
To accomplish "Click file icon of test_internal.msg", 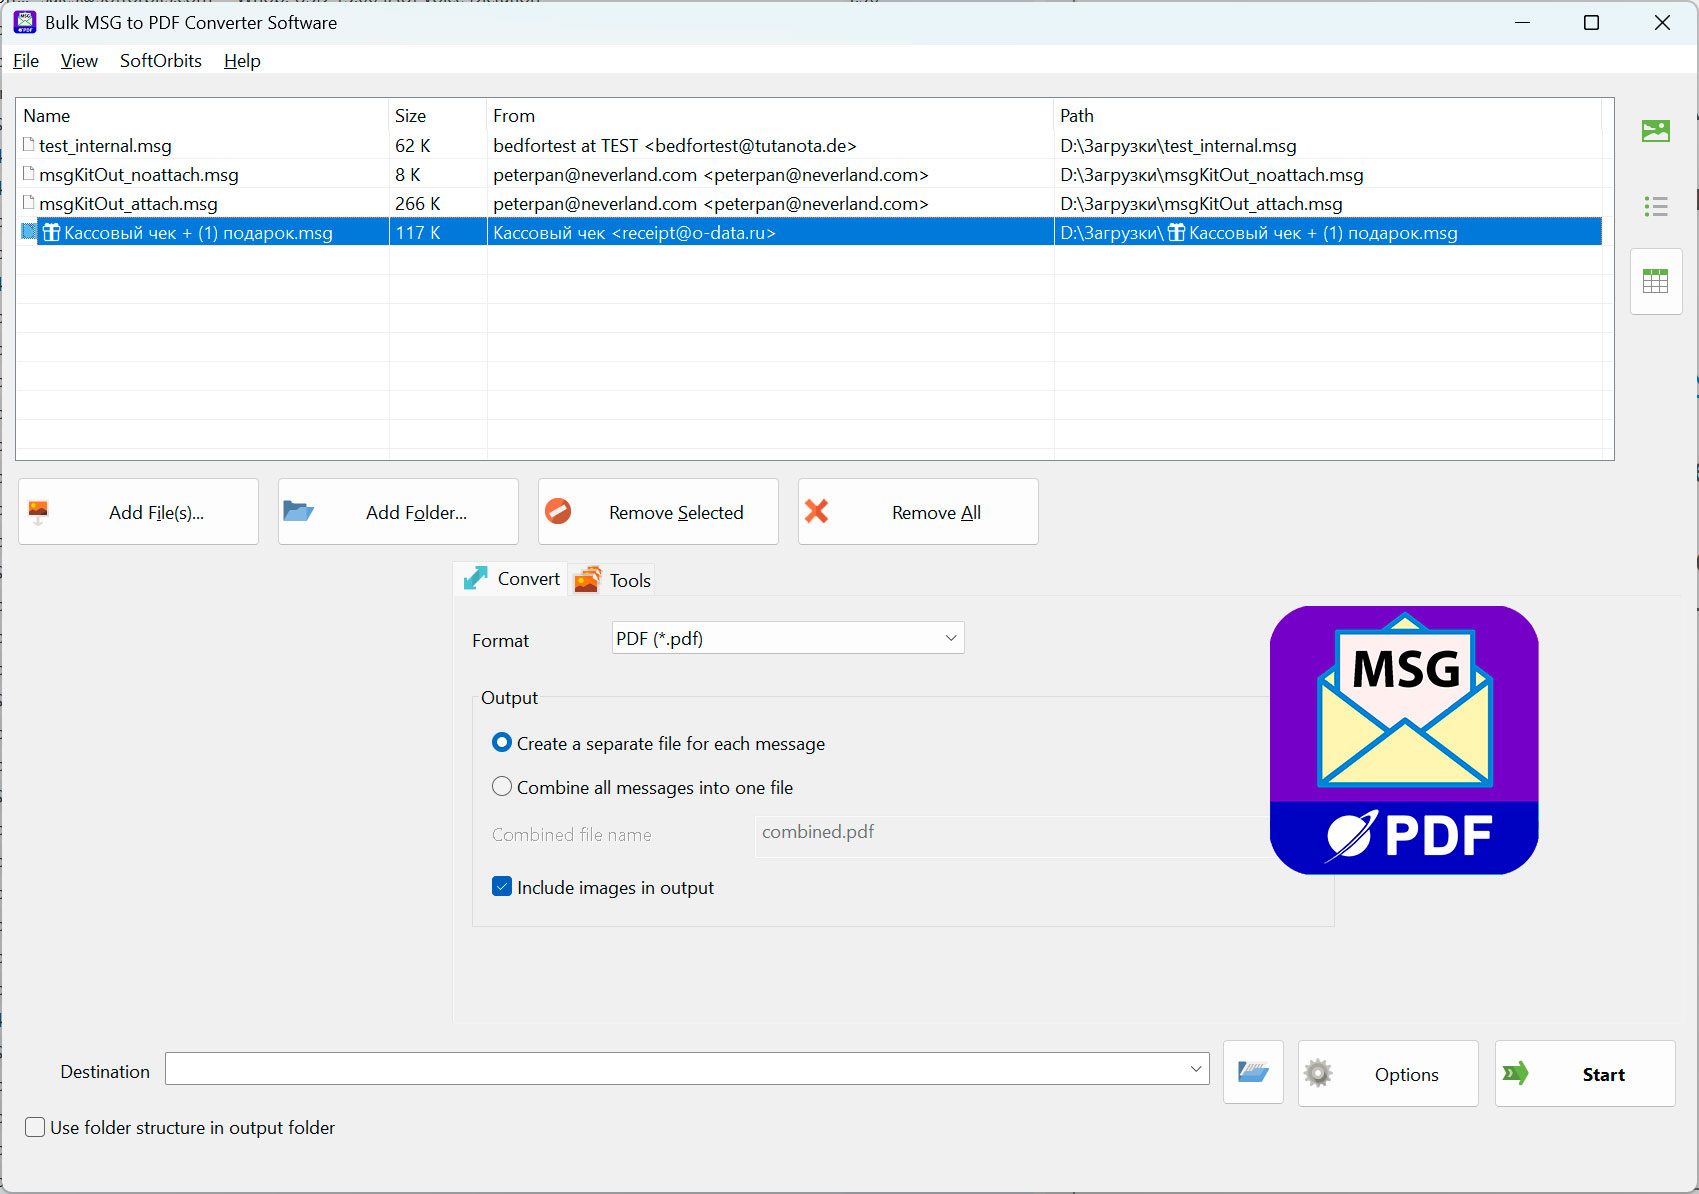I will [x=29, y=145].
